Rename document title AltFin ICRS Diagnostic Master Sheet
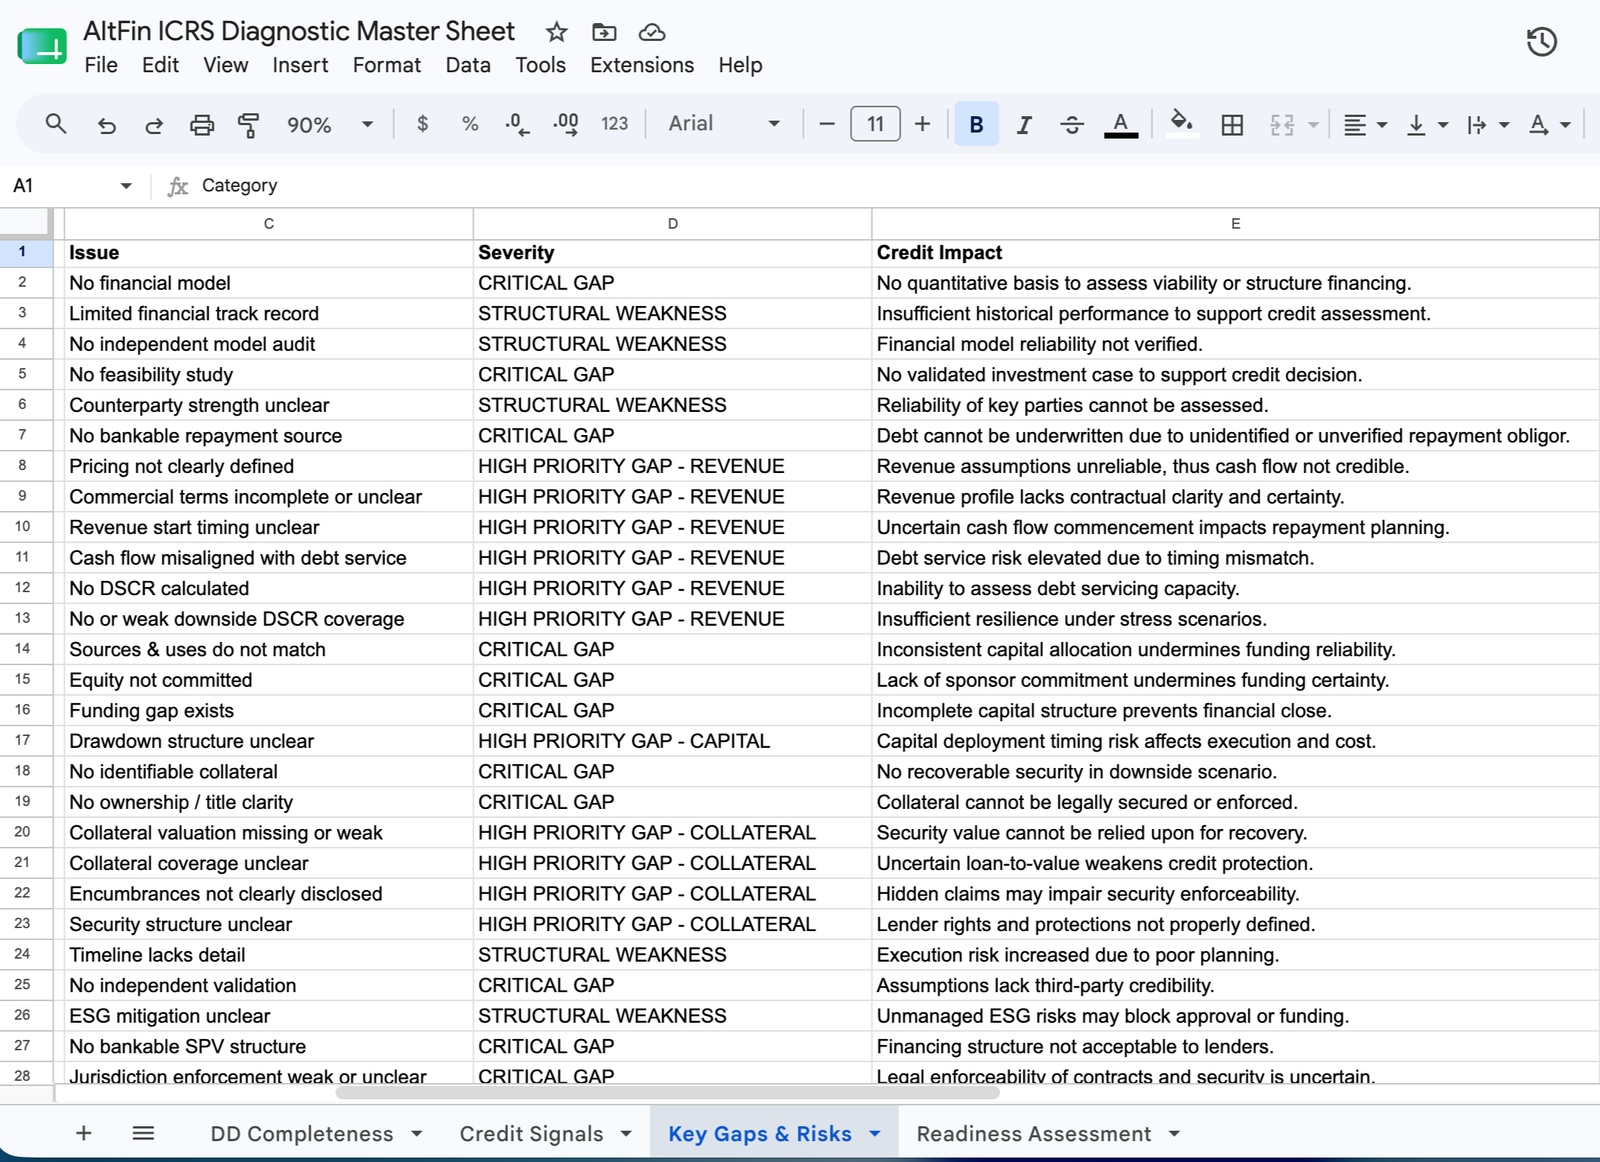The height and width of the screenshot is (1162, 1600). pos(299,31)
